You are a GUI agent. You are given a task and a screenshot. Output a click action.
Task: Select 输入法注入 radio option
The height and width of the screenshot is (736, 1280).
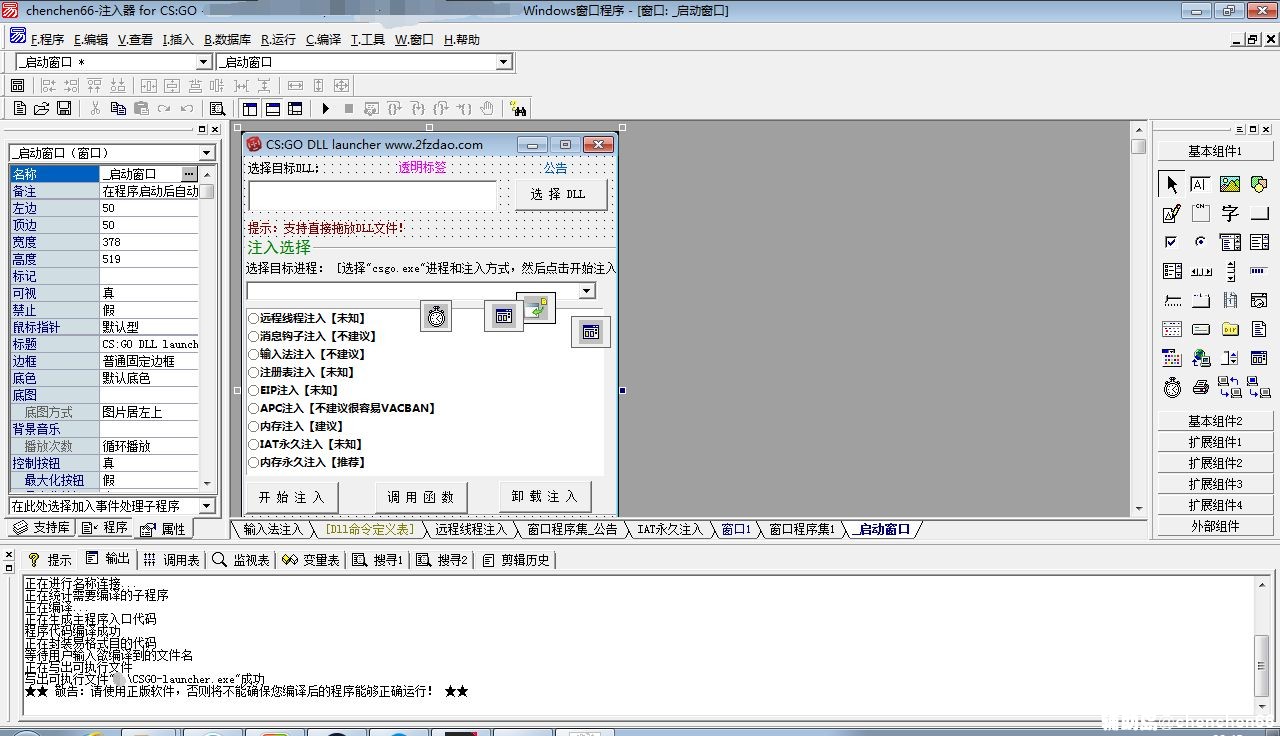pyautogui.click(x=307, y=354)
